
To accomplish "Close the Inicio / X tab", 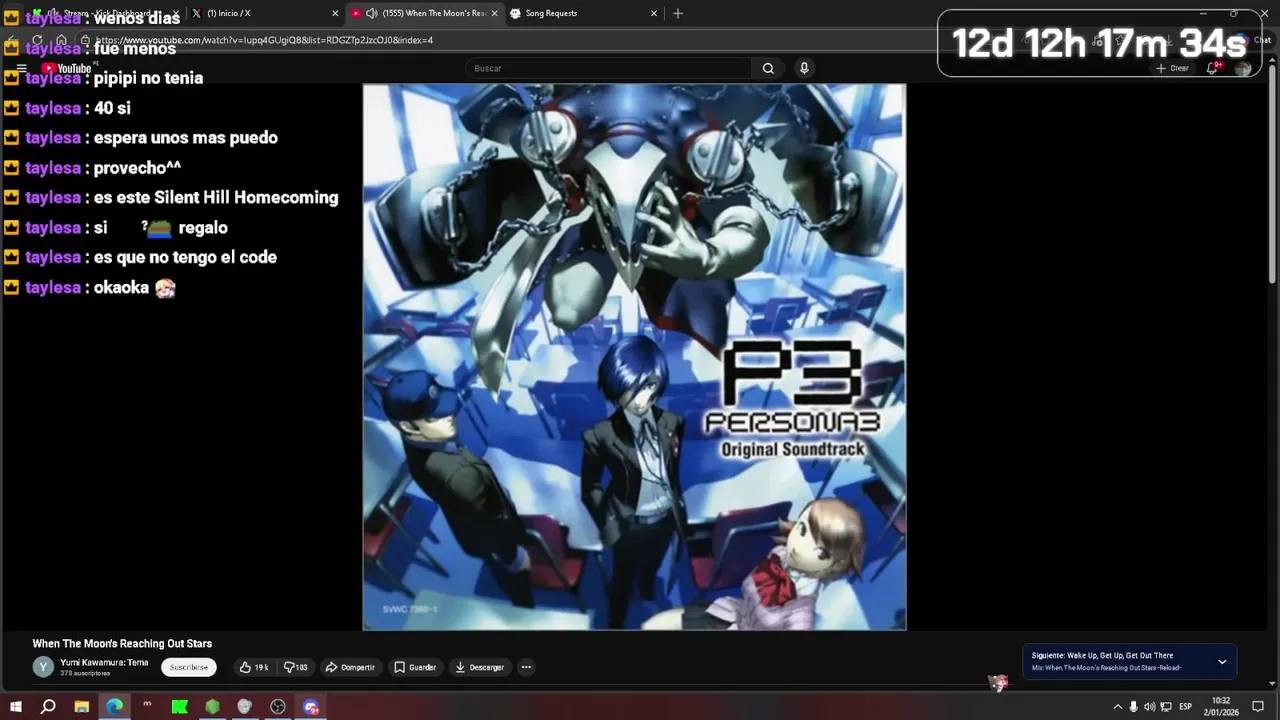I will tap(335, 13).
